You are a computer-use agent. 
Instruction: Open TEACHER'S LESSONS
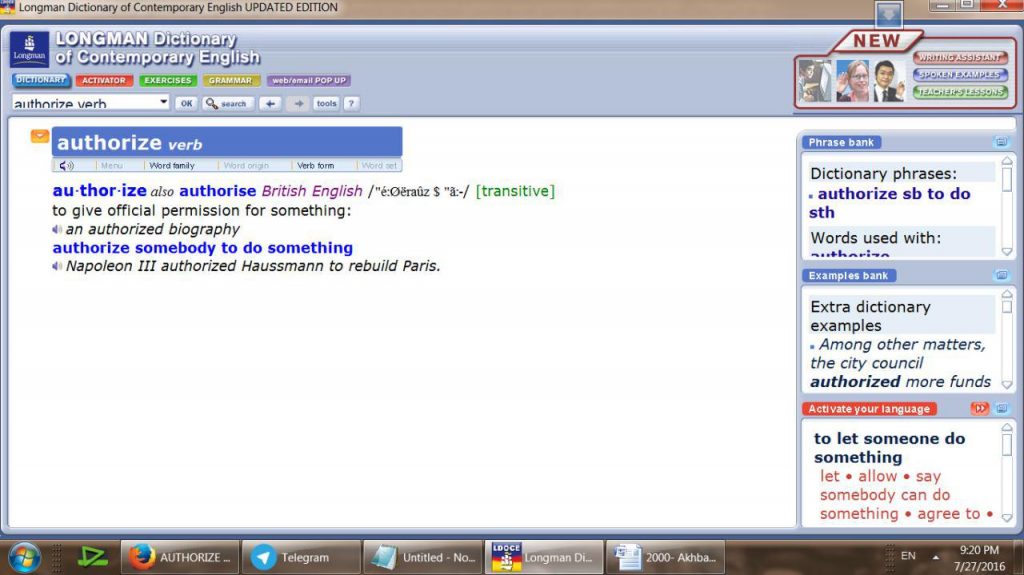click(959, 91)
